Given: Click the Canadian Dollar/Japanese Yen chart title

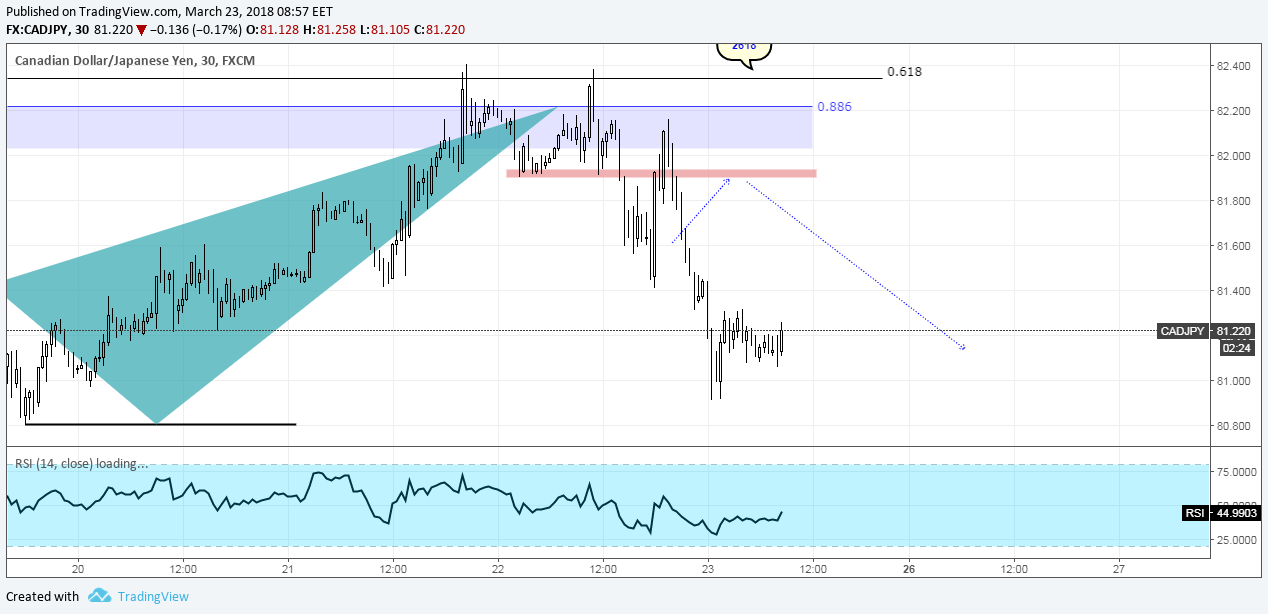Looking at the screenshot, I should 134,60.
